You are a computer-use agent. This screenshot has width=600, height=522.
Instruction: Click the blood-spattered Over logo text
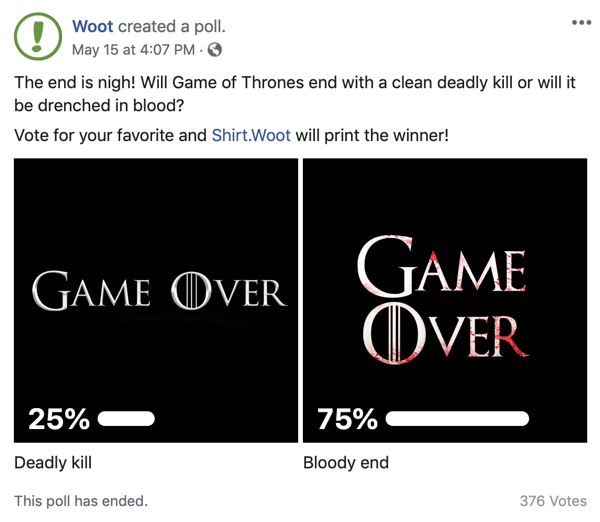445,333
